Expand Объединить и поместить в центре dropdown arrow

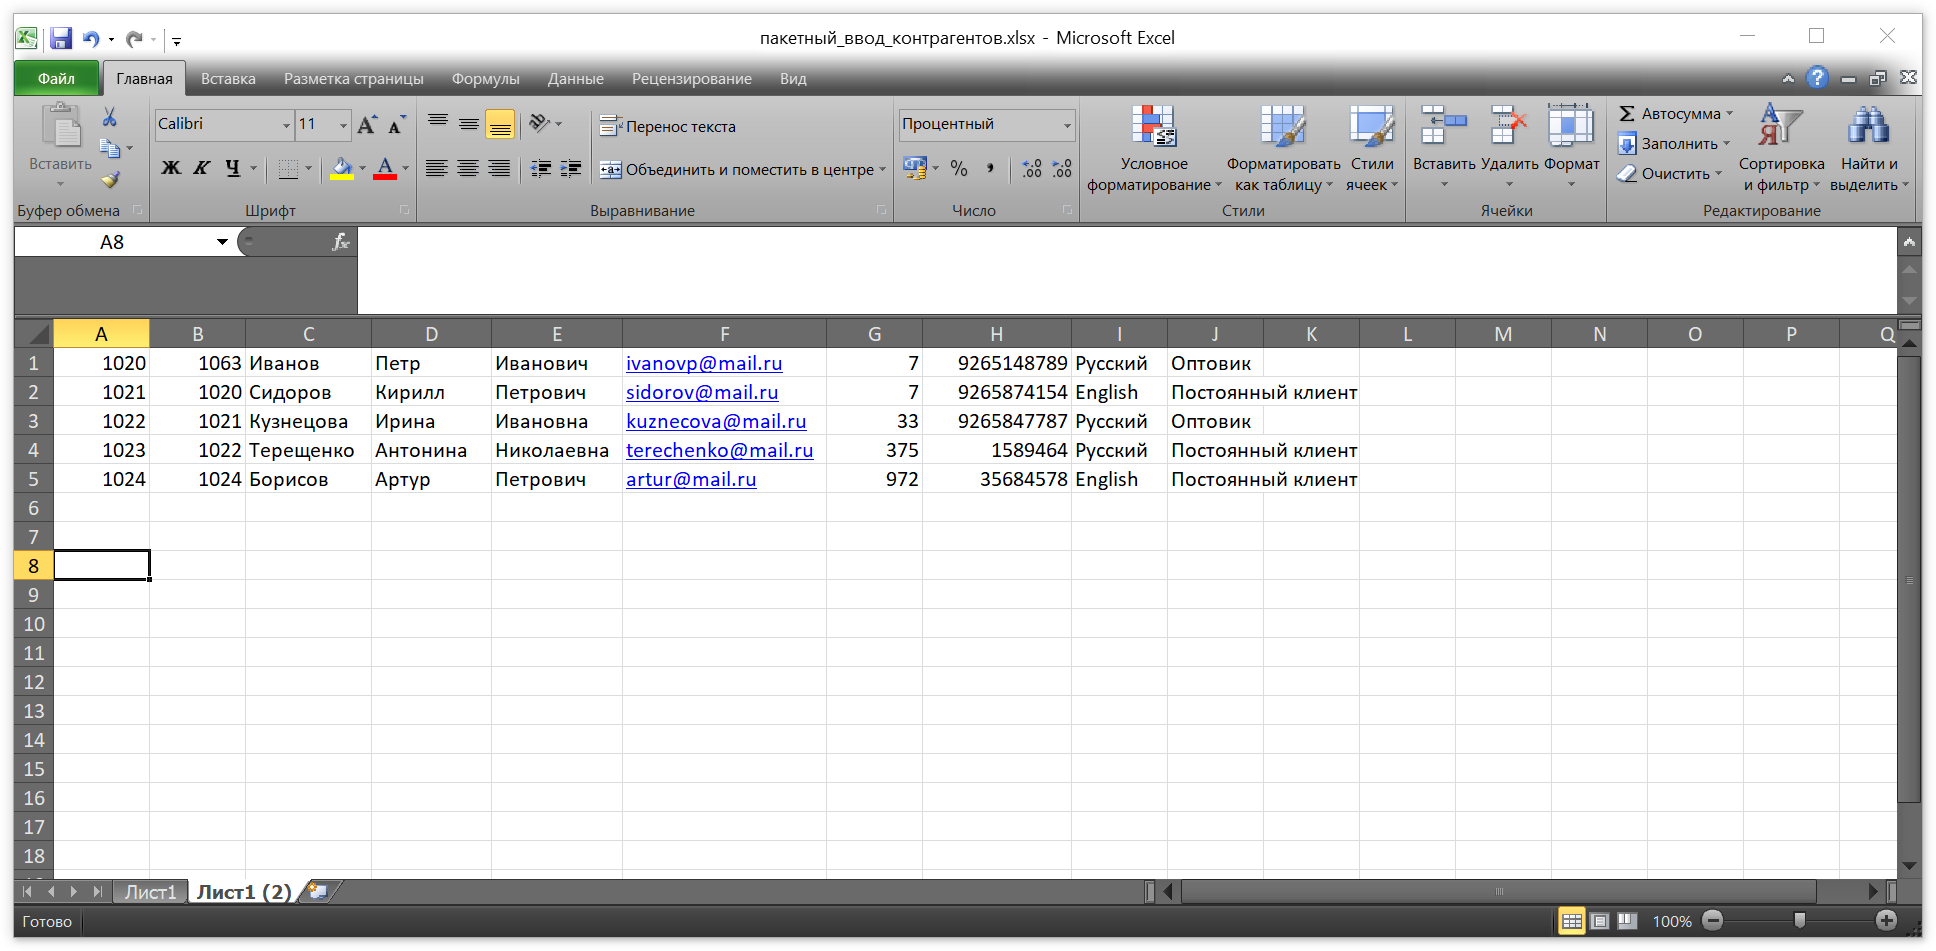(882, 169)
